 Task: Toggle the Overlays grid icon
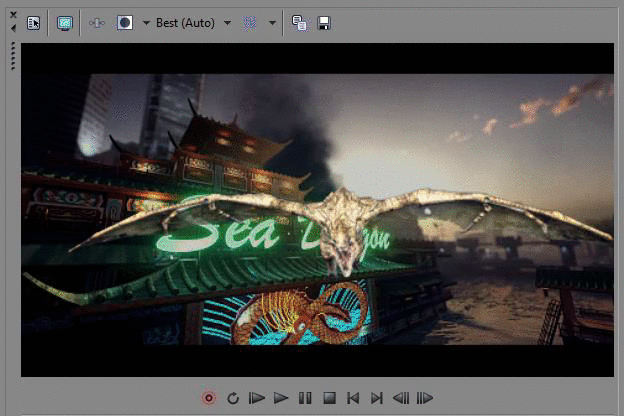250,23
